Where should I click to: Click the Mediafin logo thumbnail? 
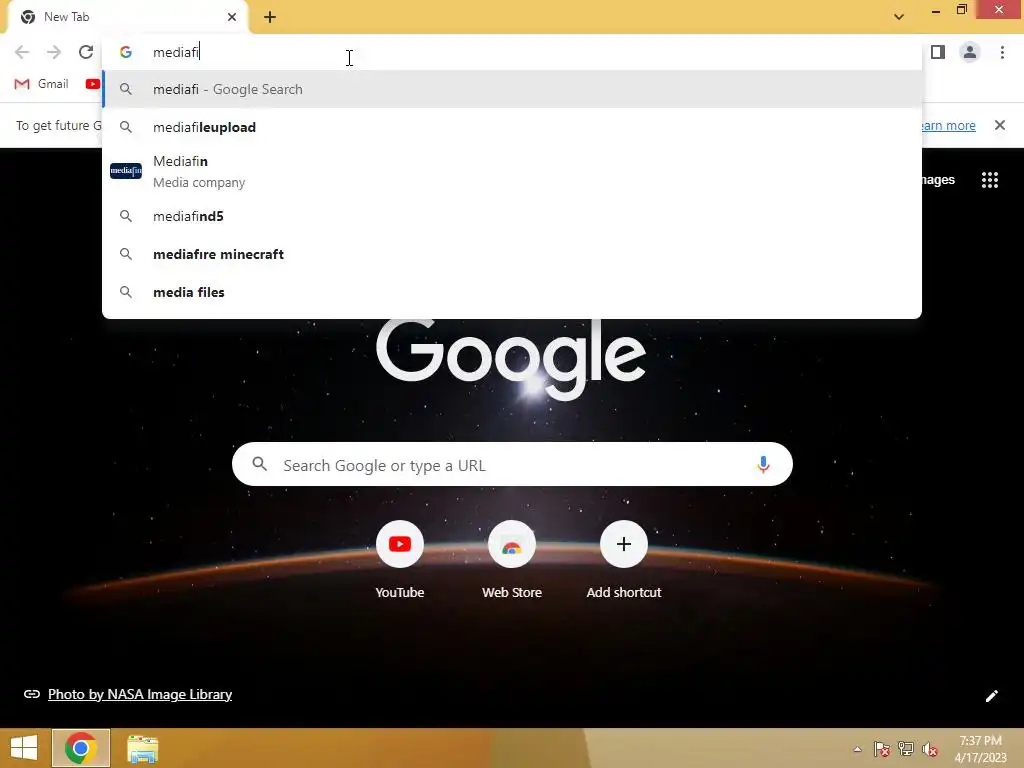coord(125,171)
